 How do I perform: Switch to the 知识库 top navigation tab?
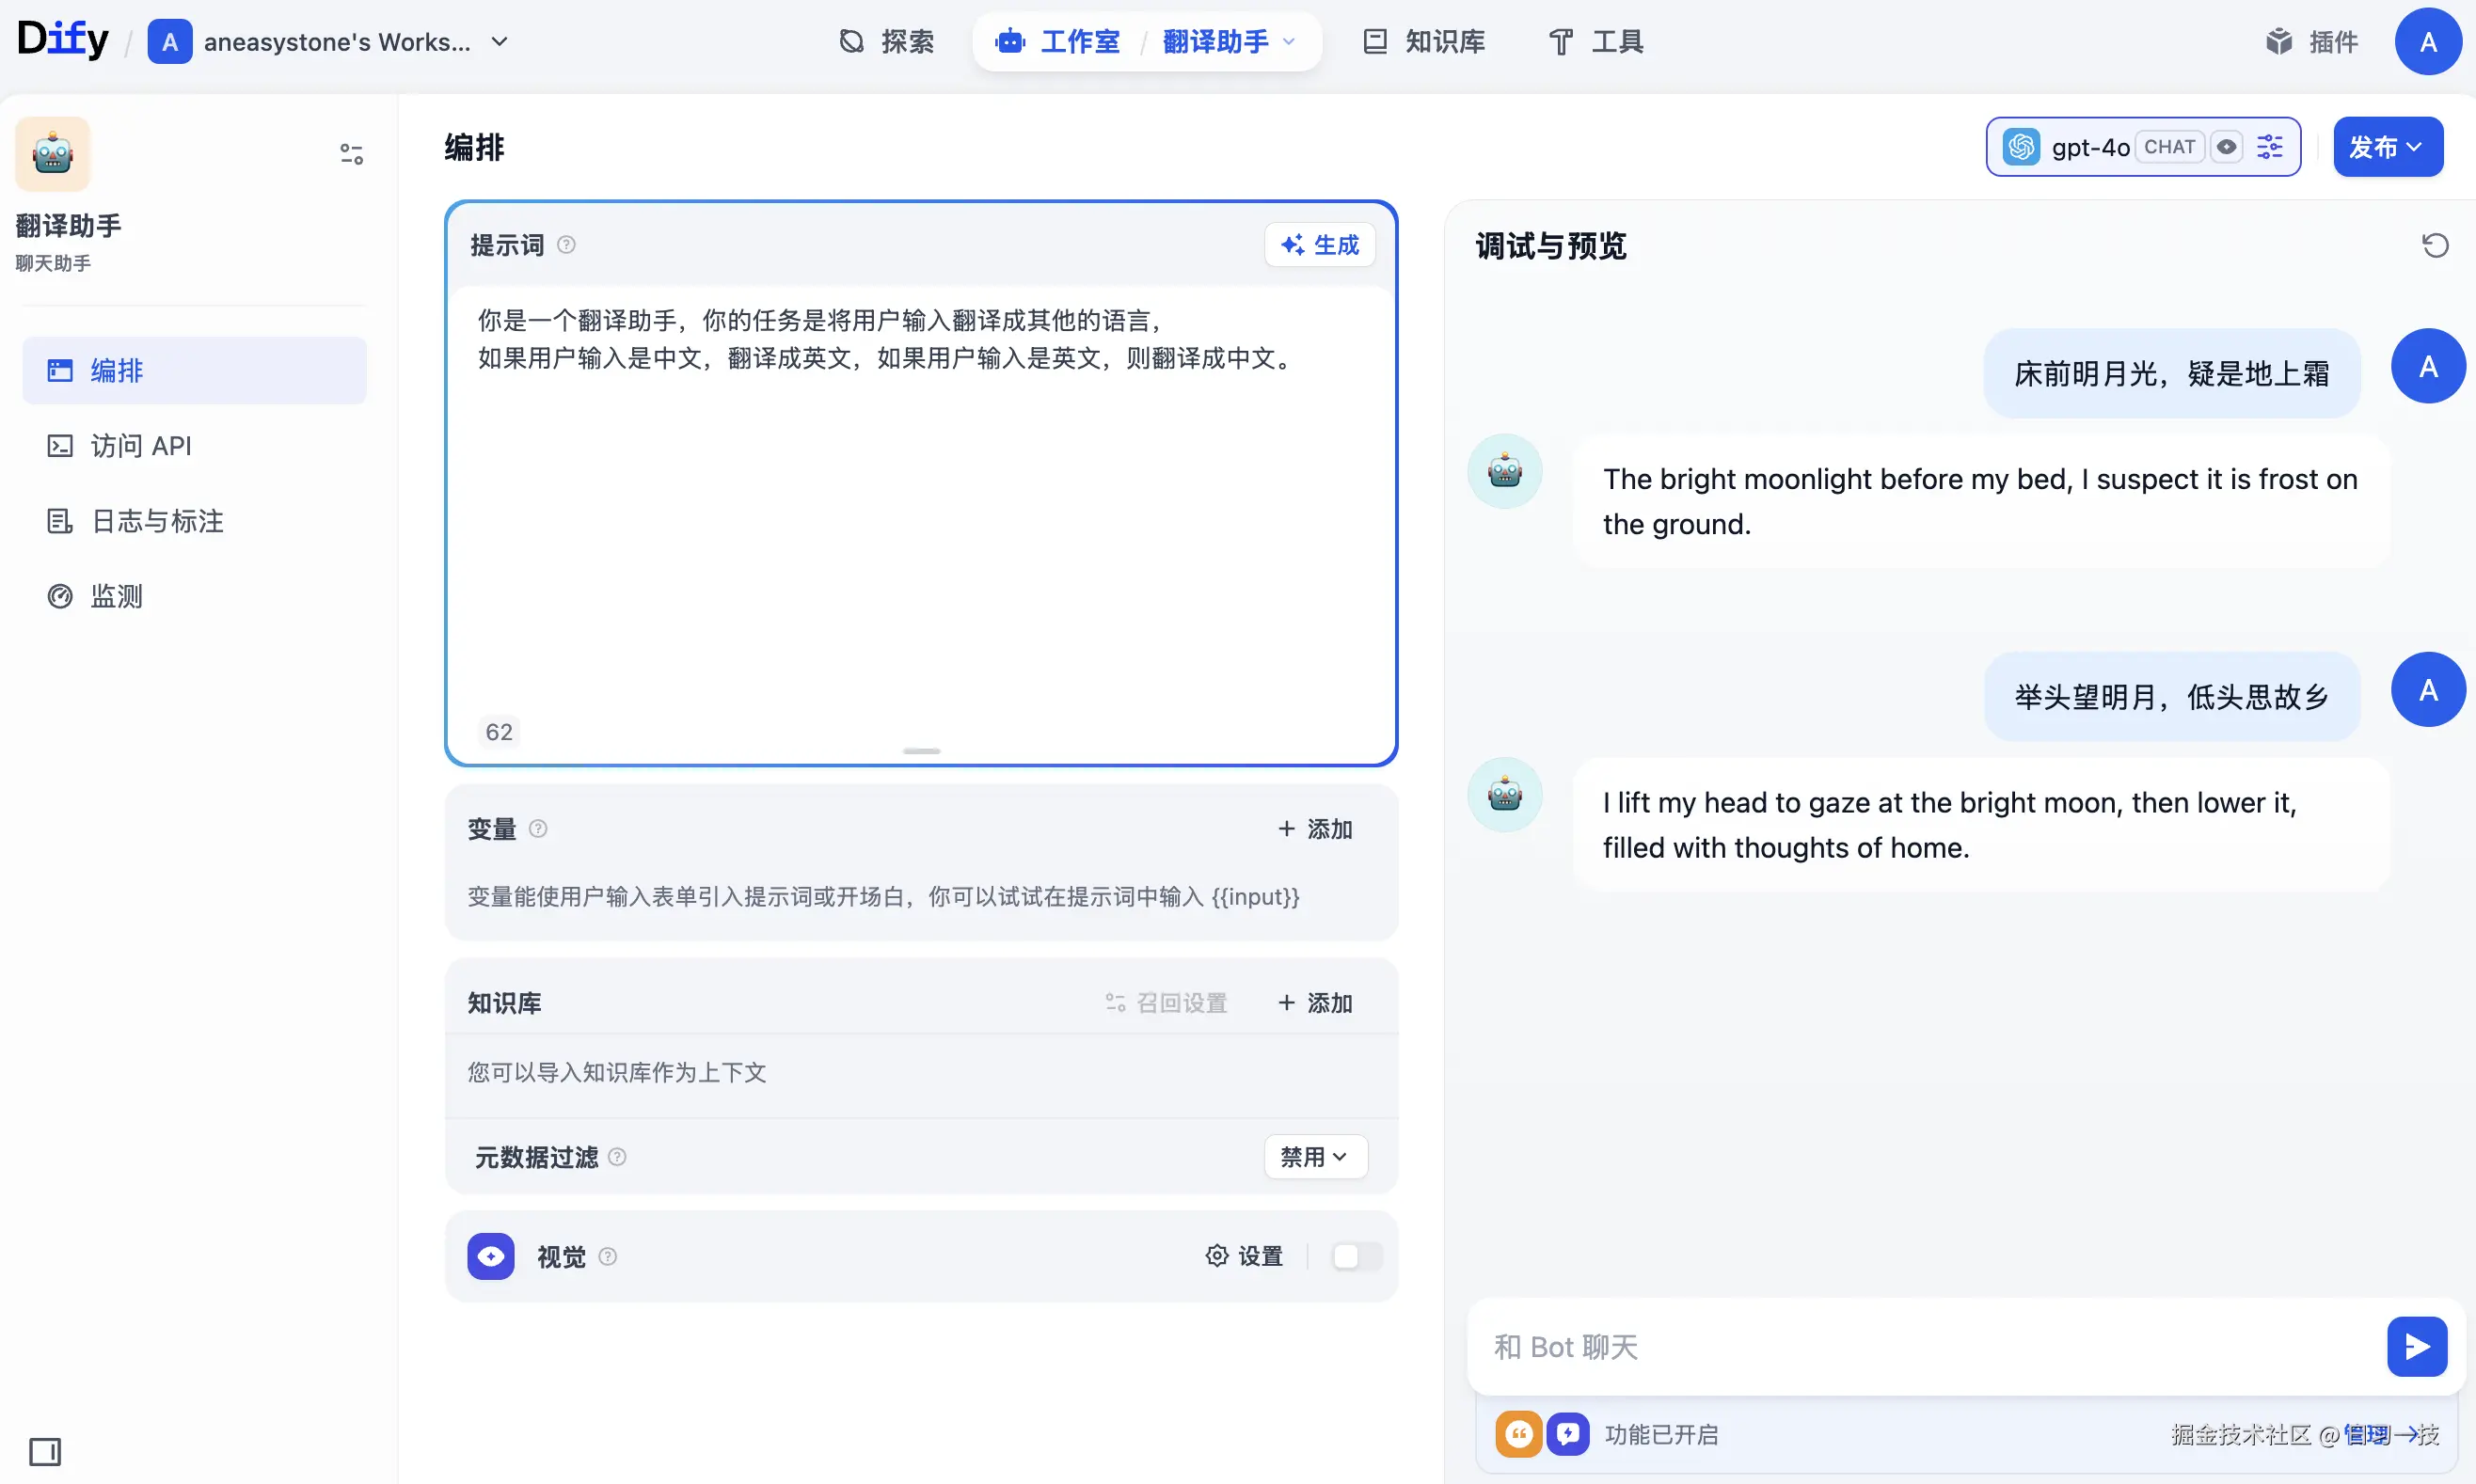1424,42
